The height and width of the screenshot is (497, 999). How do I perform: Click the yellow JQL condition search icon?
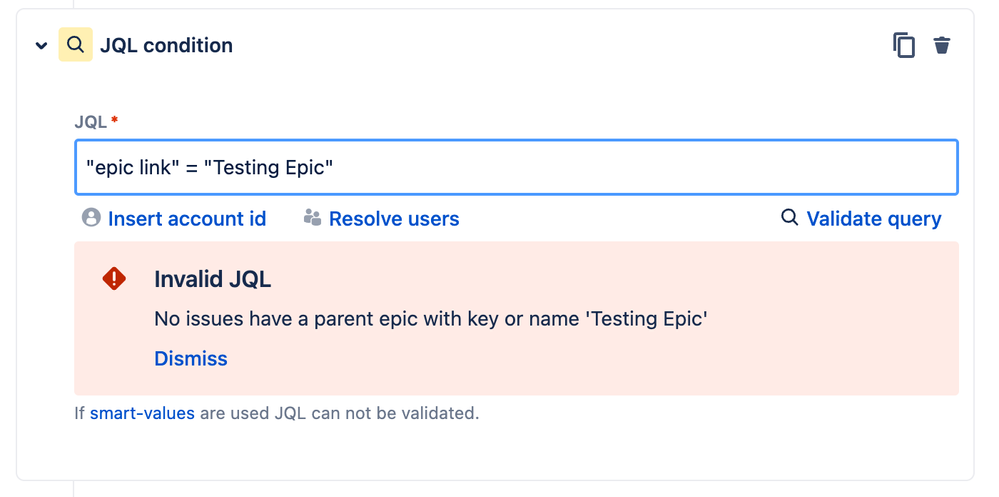[75, 45]
